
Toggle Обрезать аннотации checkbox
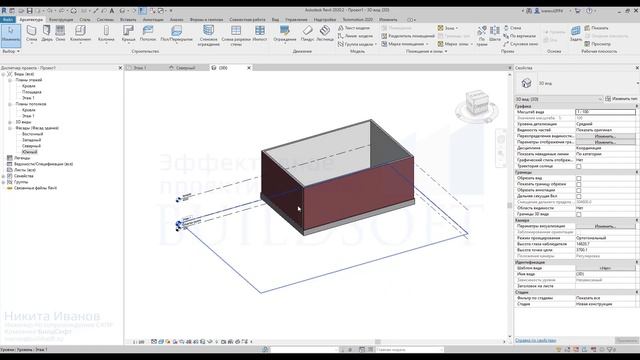[578, 190]
